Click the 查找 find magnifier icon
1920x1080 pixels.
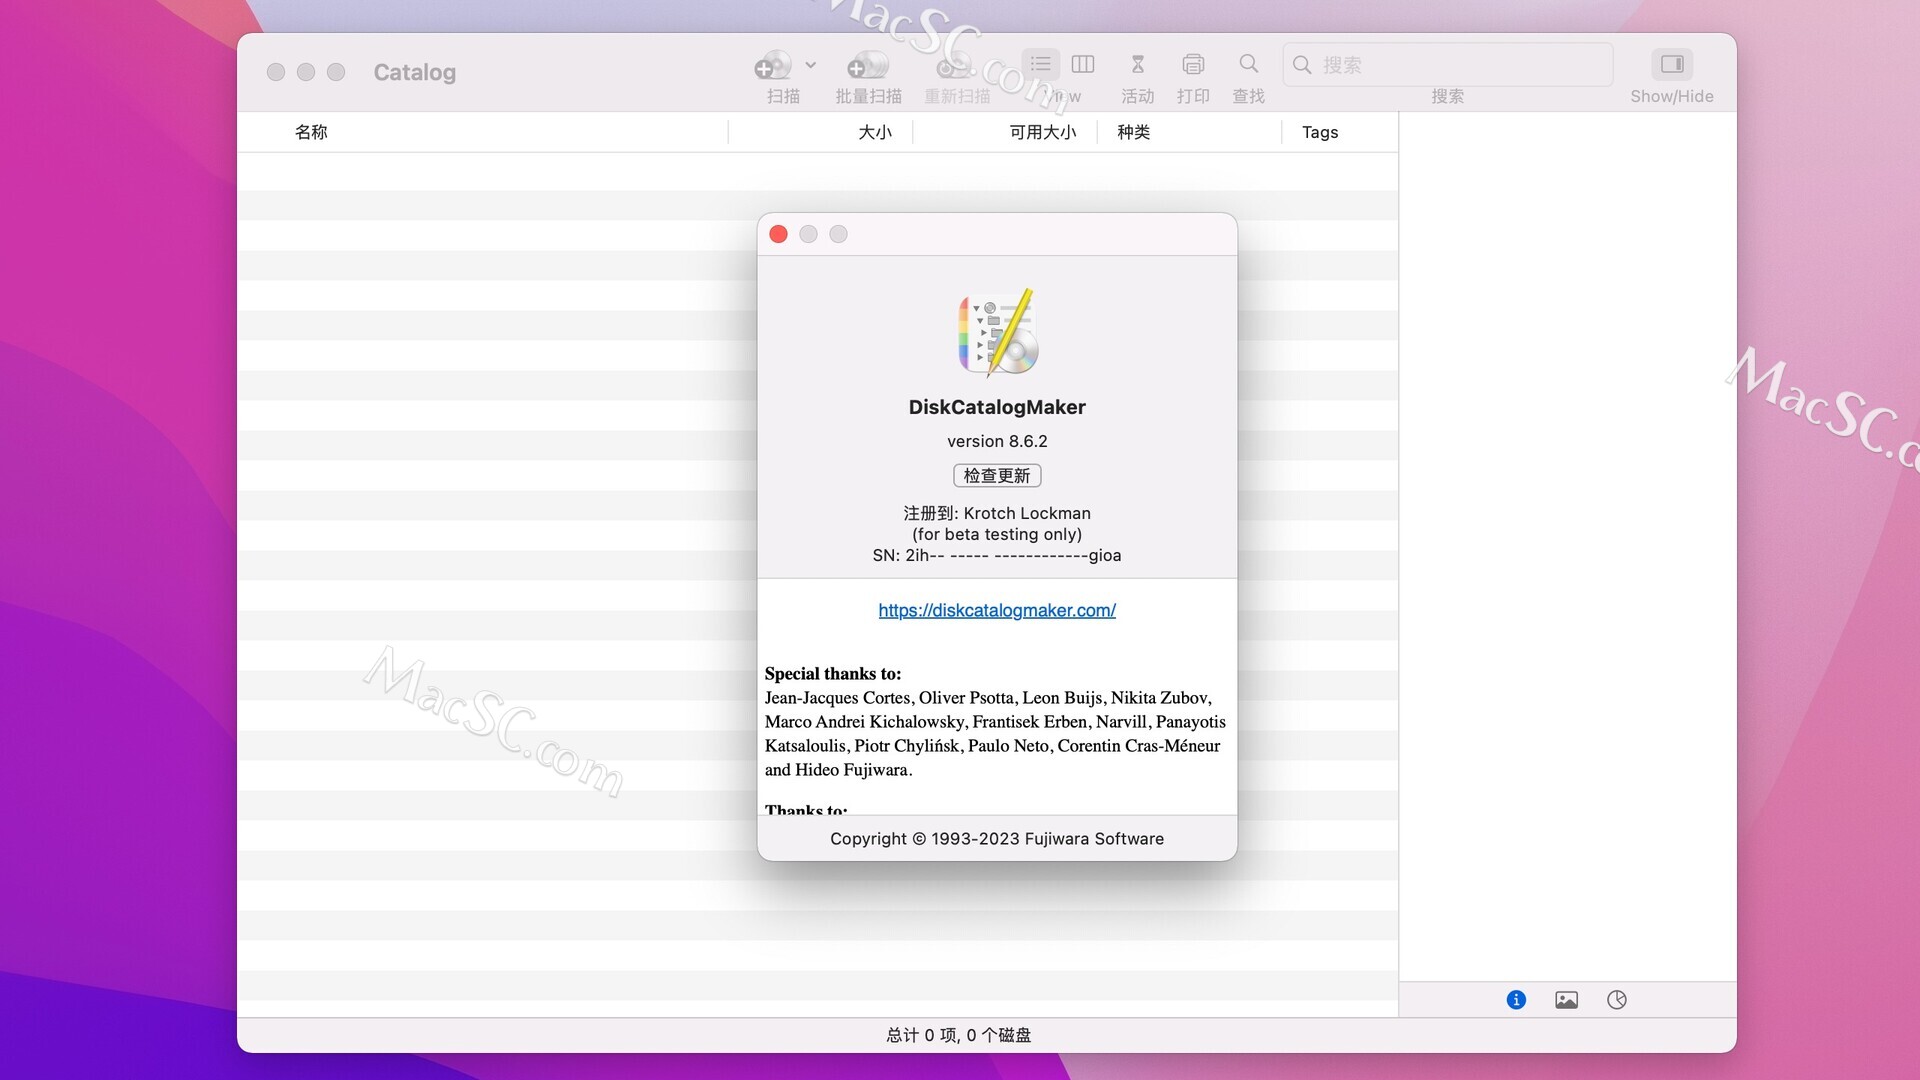point(1247,64)
